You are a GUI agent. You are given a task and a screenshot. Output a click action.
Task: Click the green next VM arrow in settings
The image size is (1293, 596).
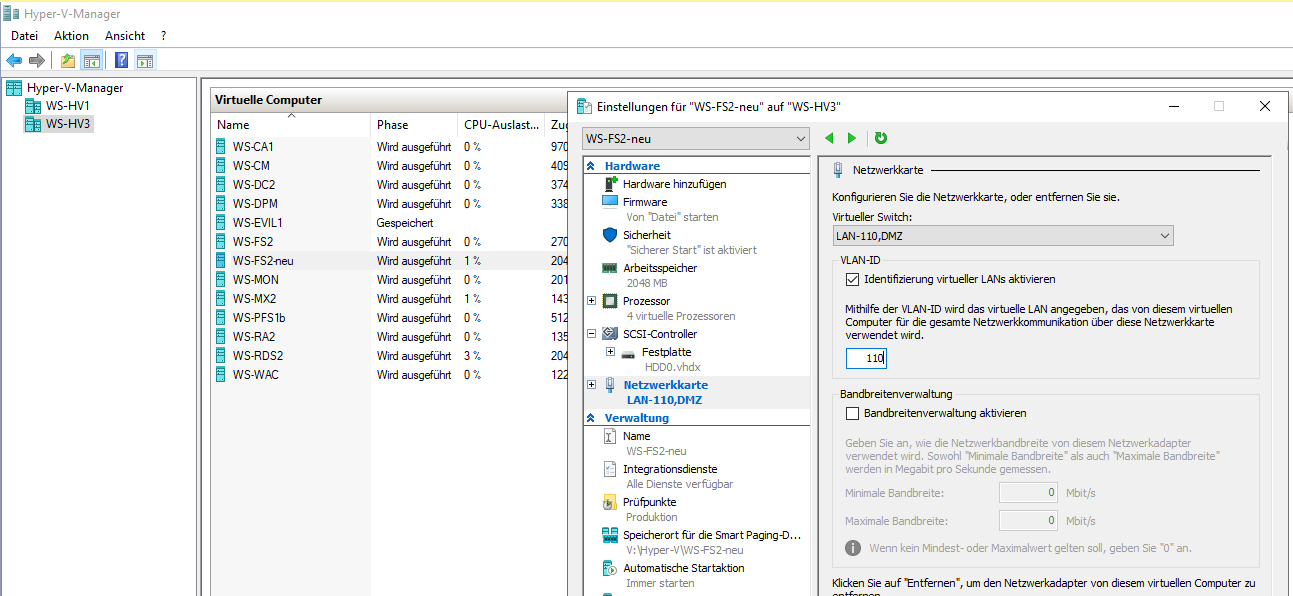click(x=852, y=138)
